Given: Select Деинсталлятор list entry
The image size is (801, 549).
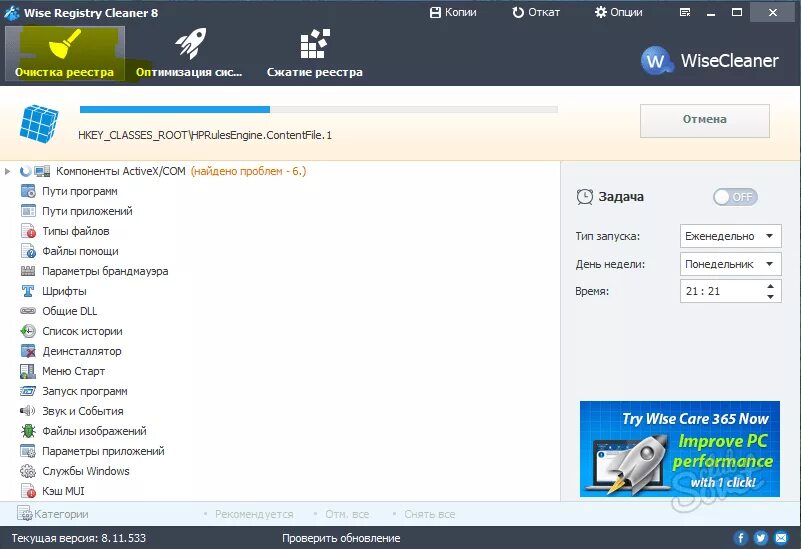Looking at the screenshot, I should (82, 351).
